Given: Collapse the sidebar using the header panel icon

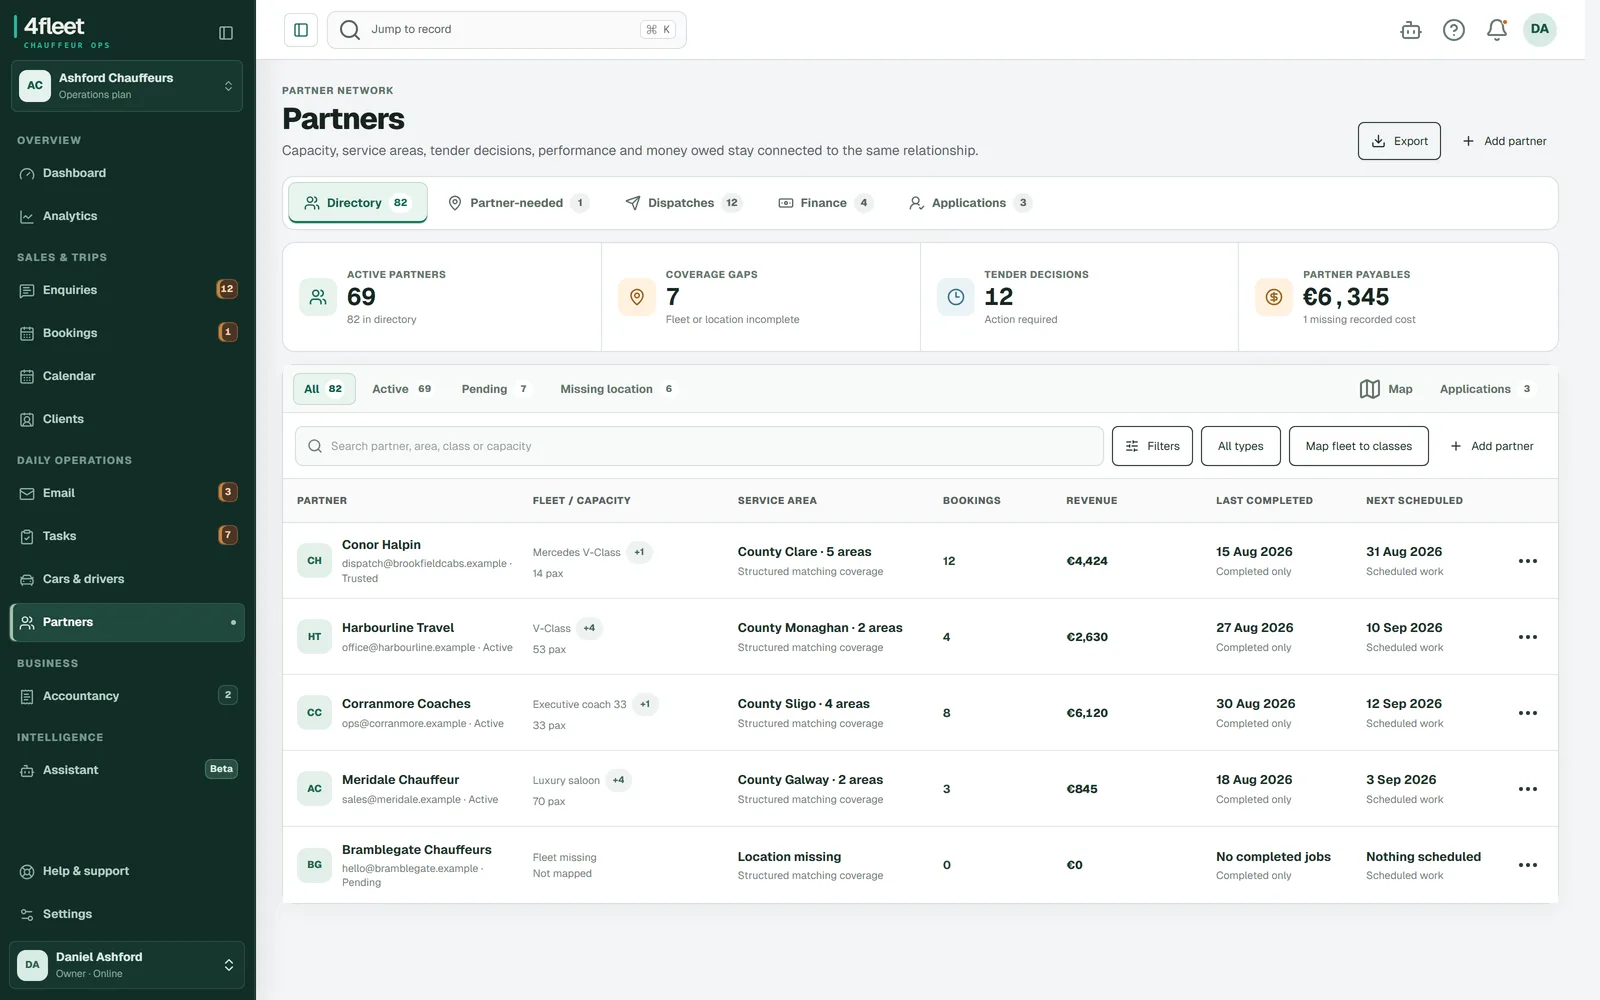Looking at the screenshot, I should point(226,33).
